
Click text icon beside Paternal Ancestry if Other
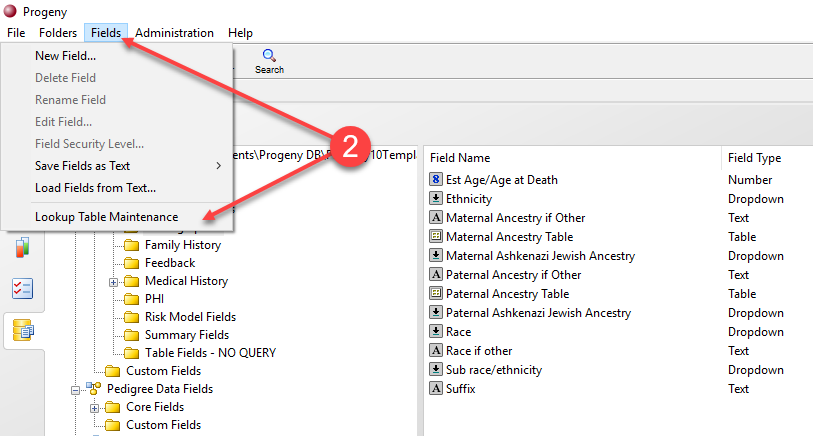tap(436, 274)
